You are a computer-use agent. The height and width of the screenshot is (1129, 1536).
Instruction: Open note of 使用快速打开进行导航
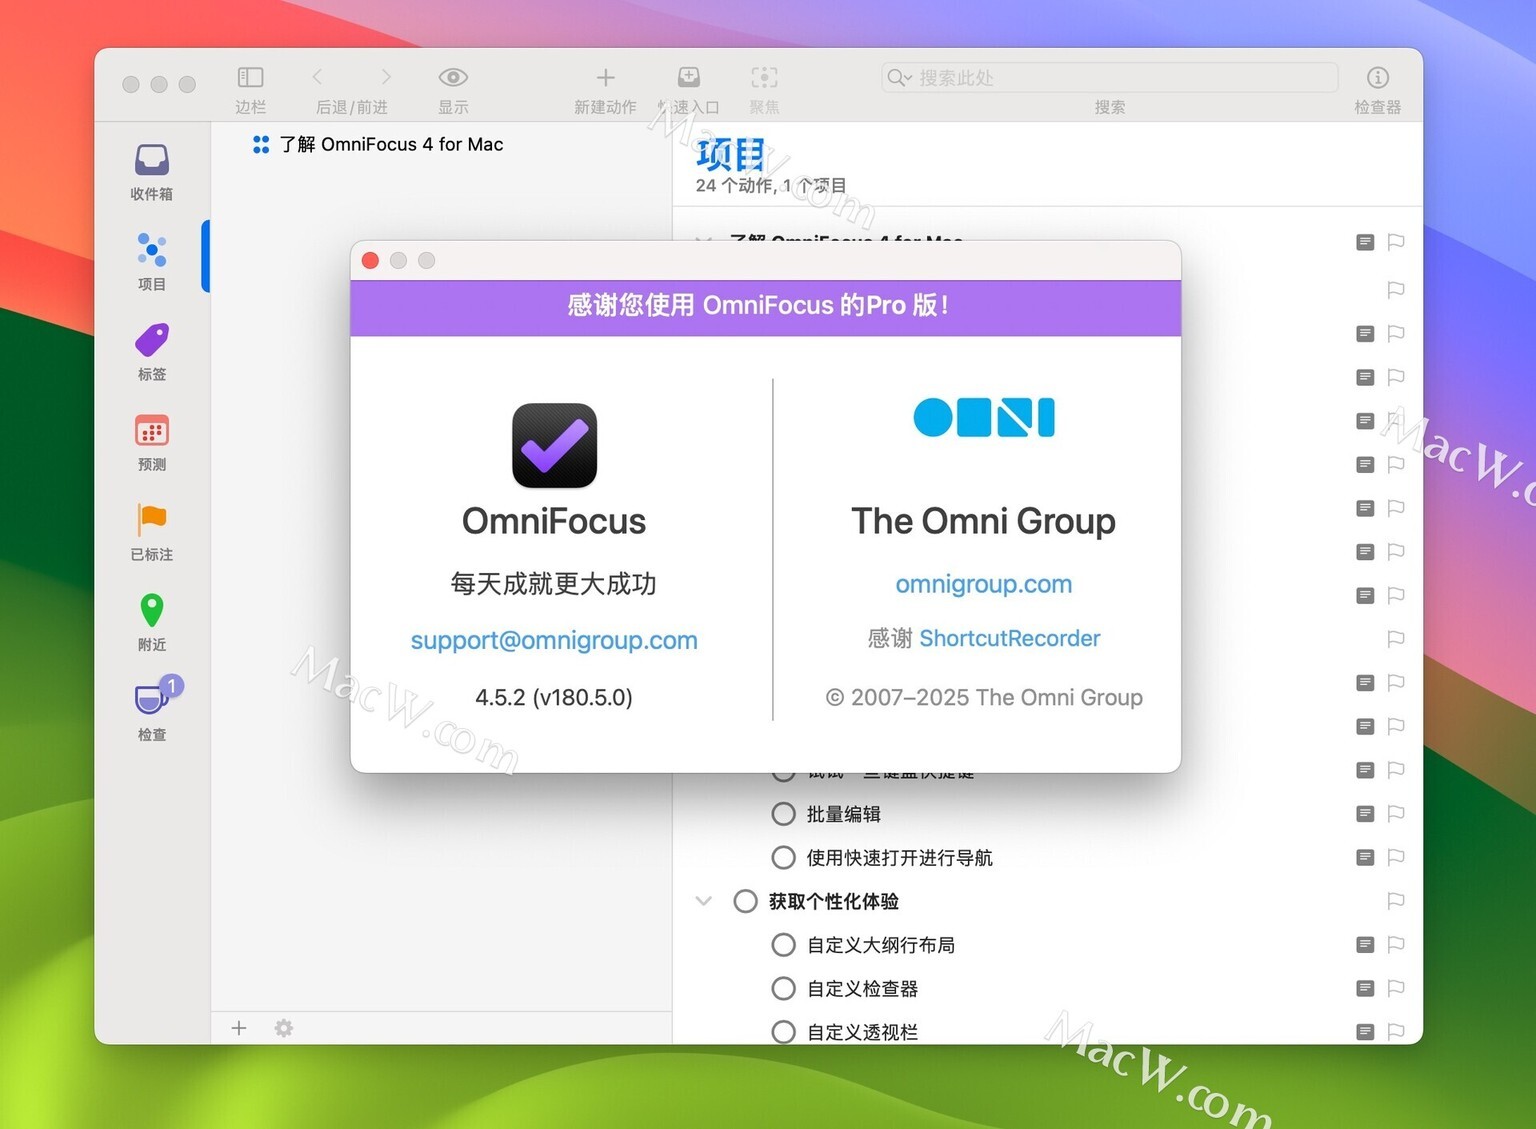click(1365, 857)
